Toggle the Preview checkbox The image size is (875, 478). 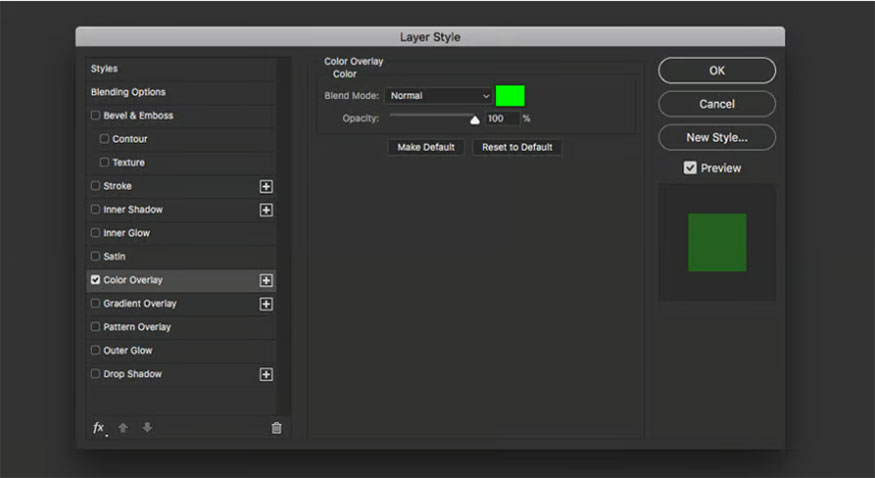click(690, 168)
